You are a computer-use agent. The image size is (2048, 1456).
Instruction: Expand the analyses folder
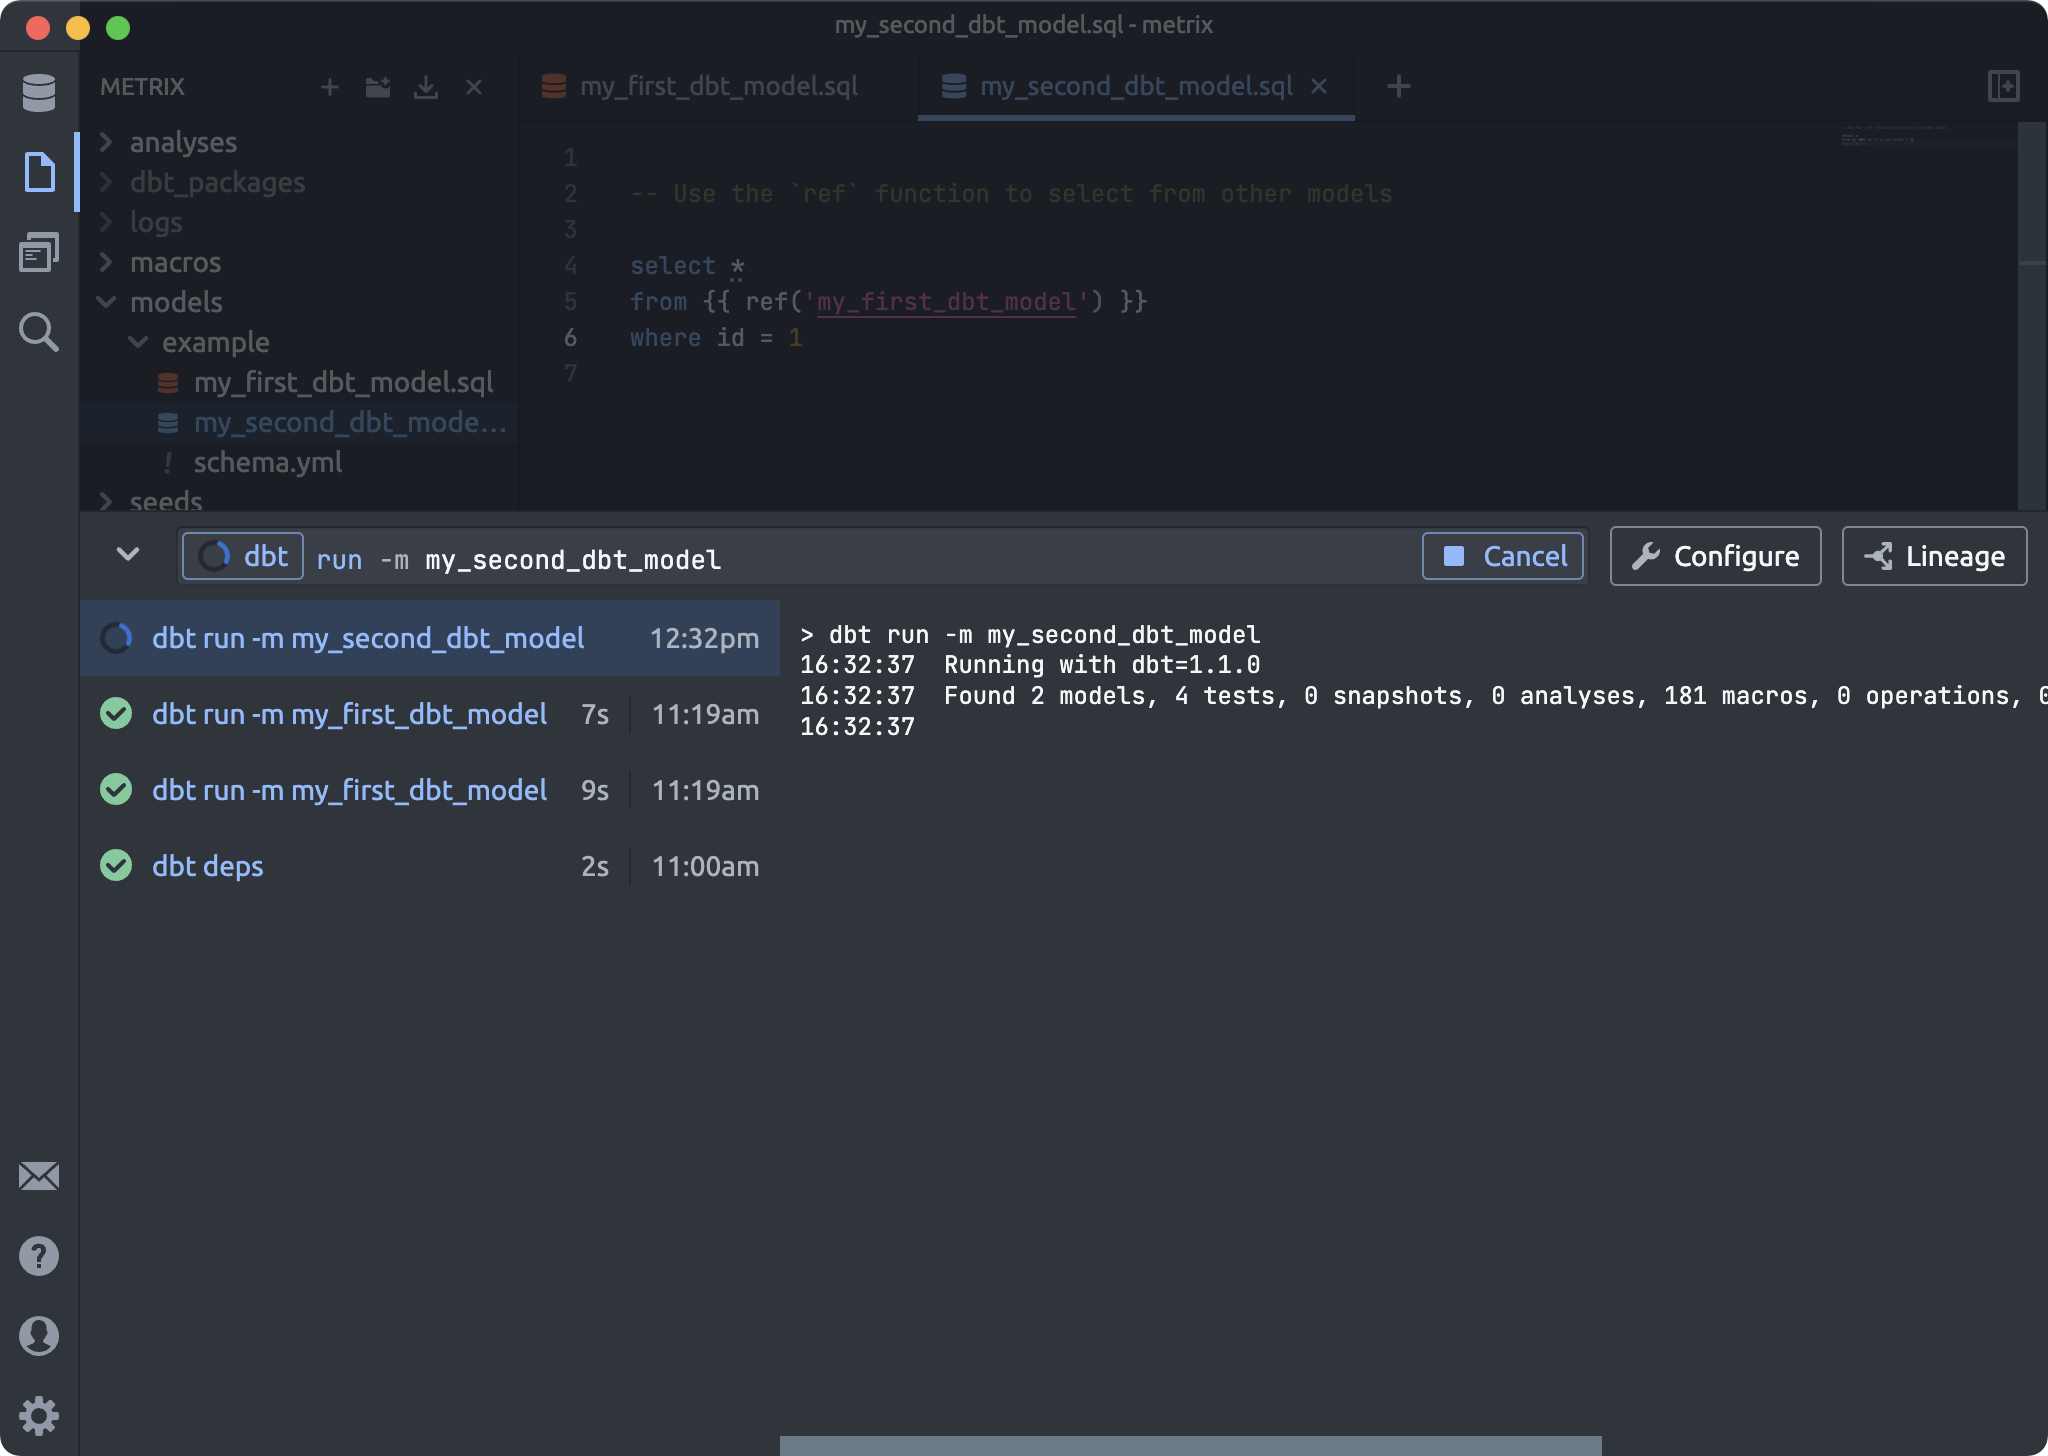106,142
